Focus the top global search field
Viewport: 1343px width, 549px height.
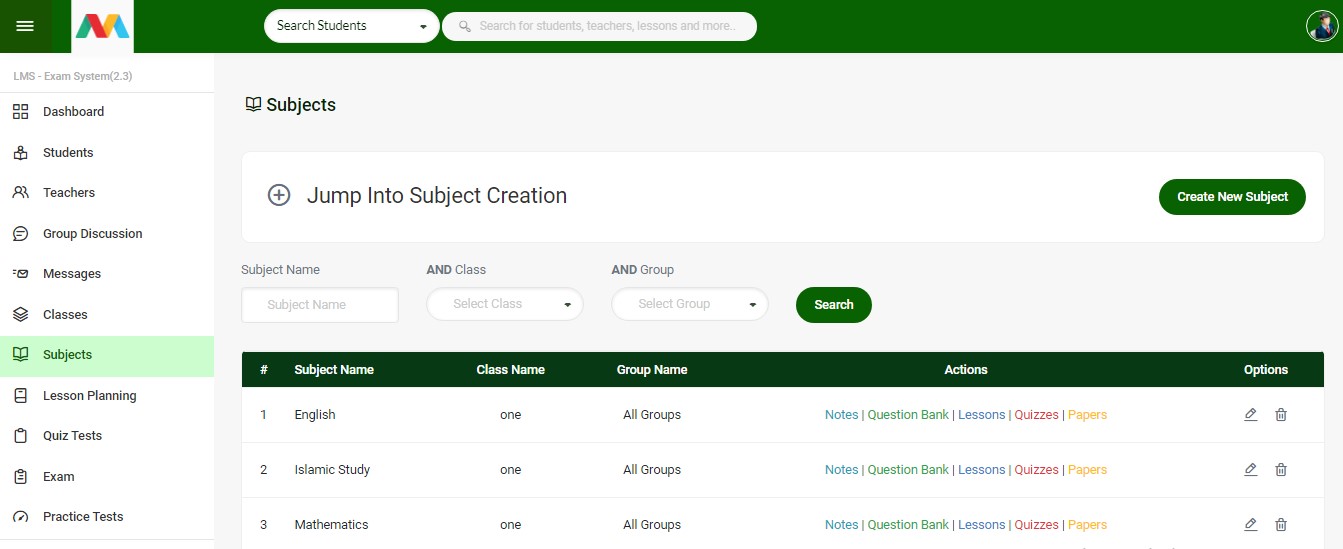click(599, 26)
